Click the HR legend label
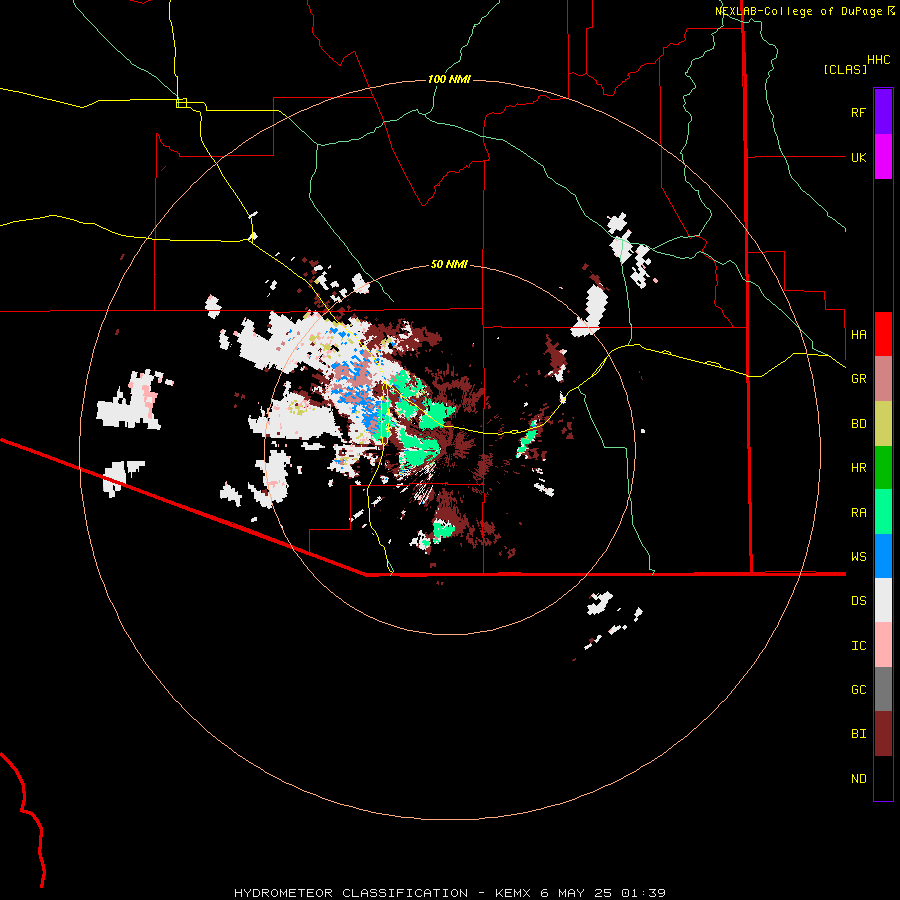 tap(858, 468)
